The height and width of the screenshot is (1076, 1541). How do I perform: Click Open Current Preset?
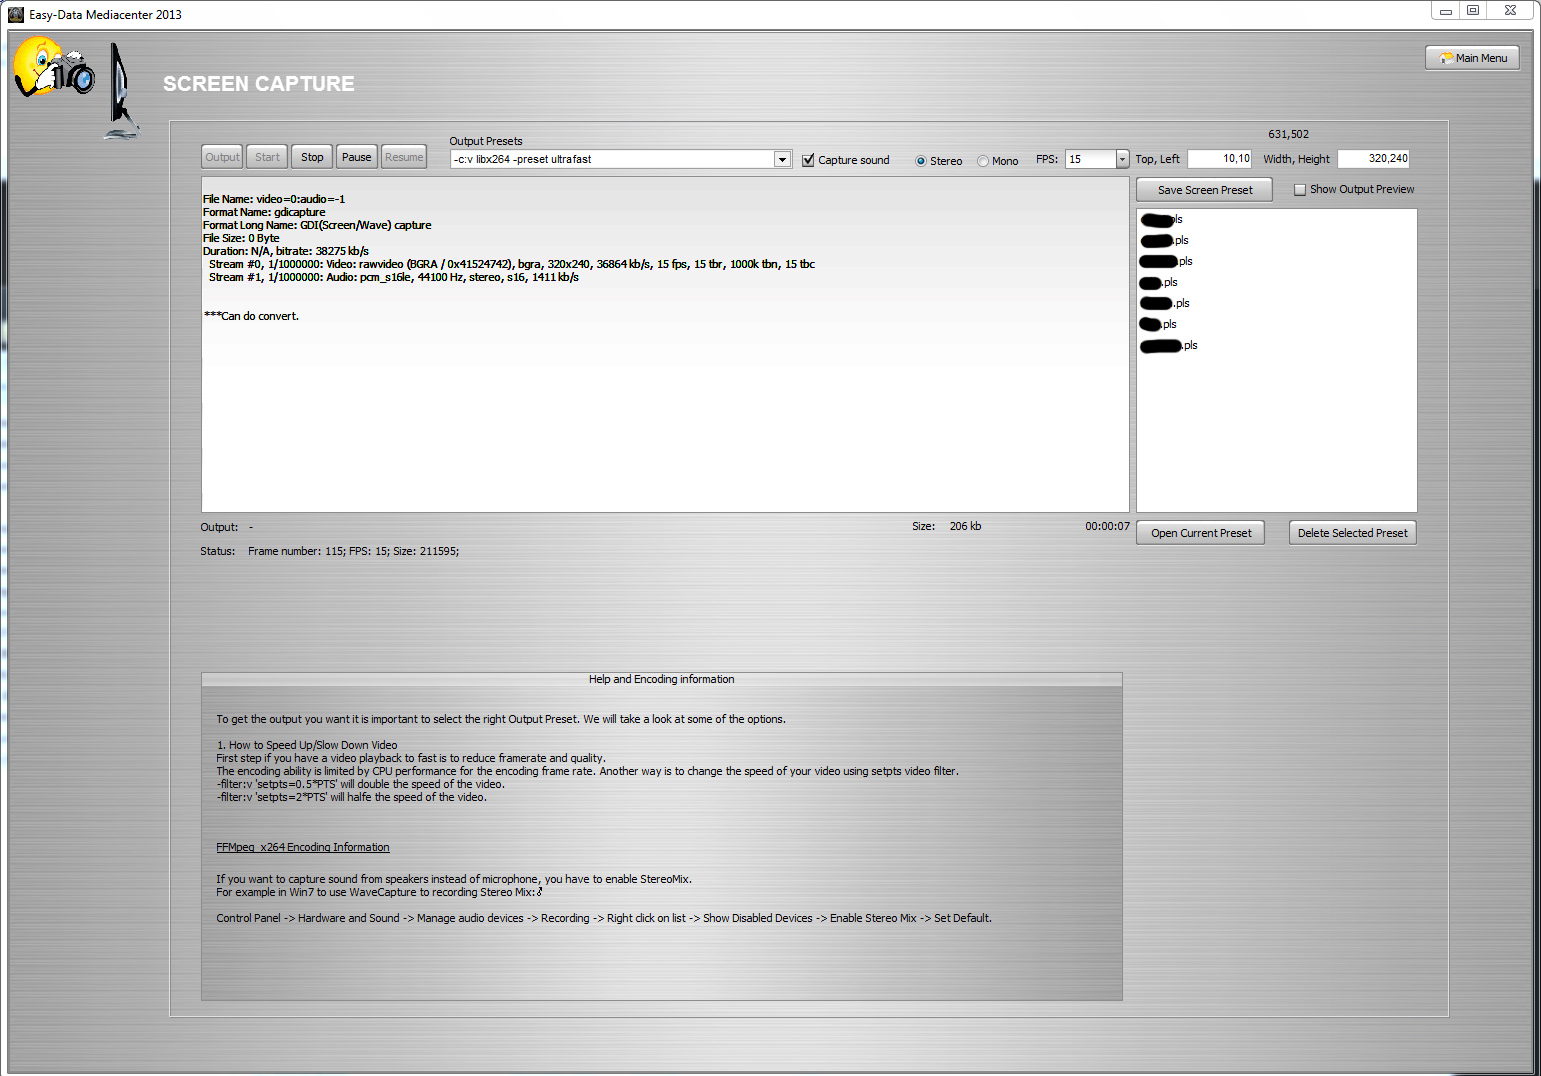click(1200, 533)
